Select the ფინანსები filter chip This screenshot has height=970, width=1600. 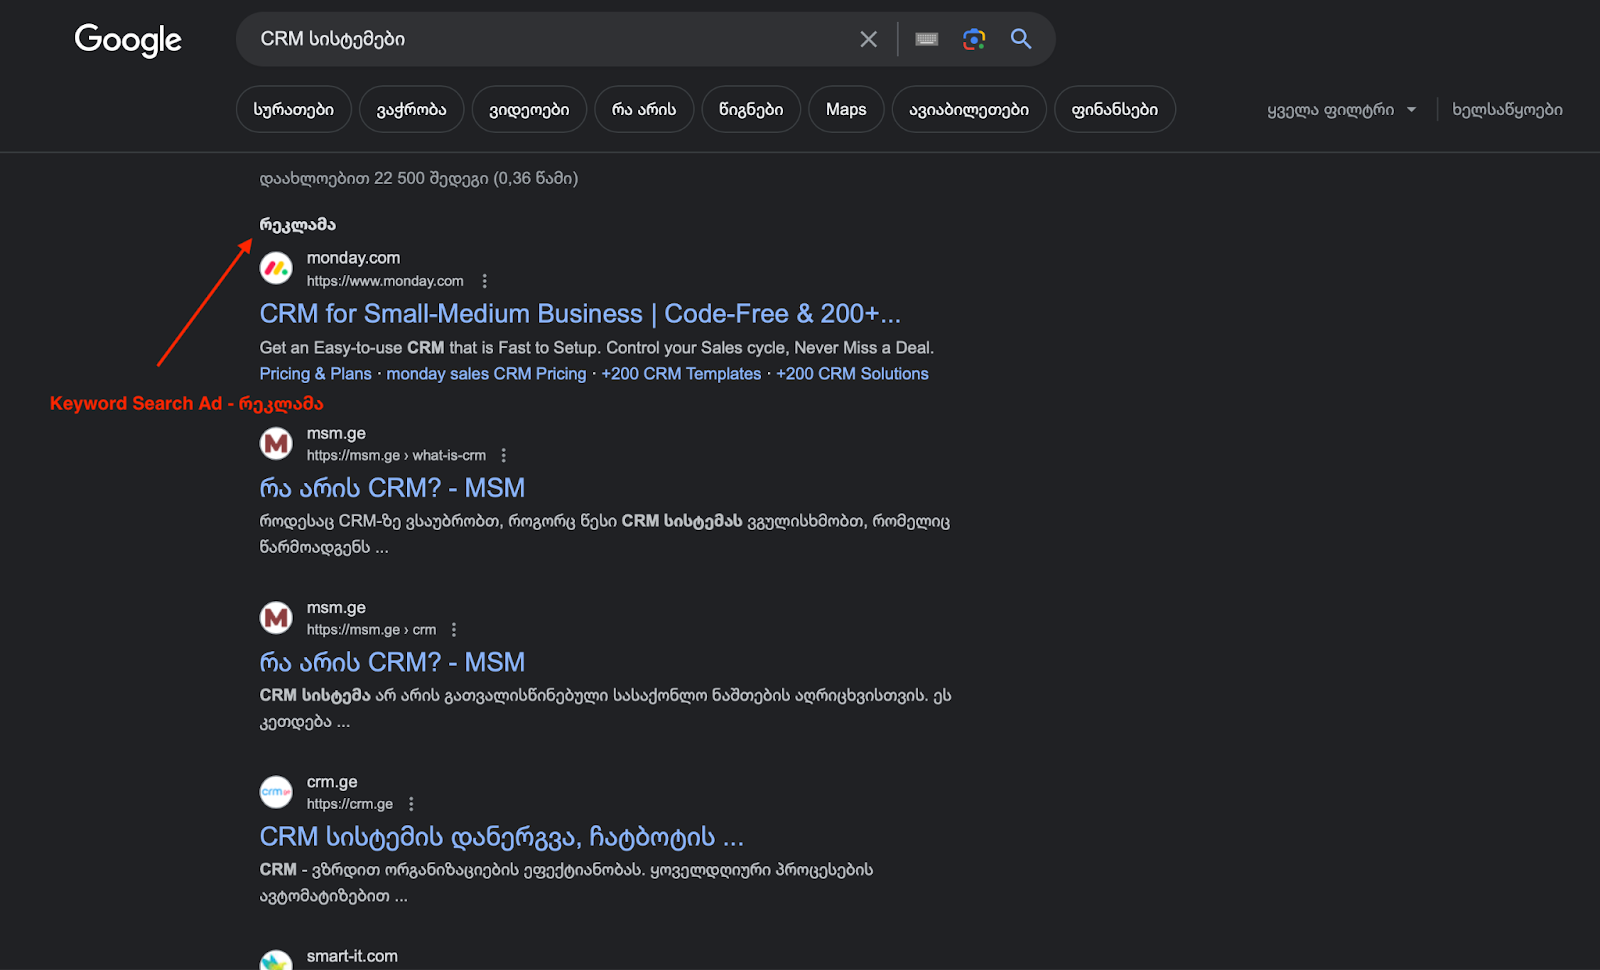(x=1115, y=109)
